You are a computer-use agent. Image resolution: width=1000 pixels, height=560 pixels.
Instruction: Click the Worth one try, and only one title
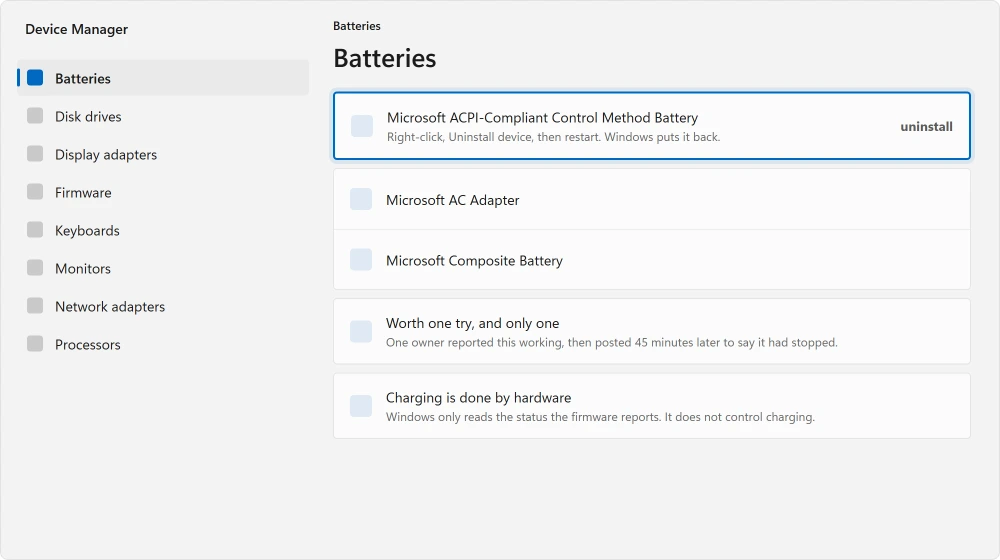(x=472, y=323)
